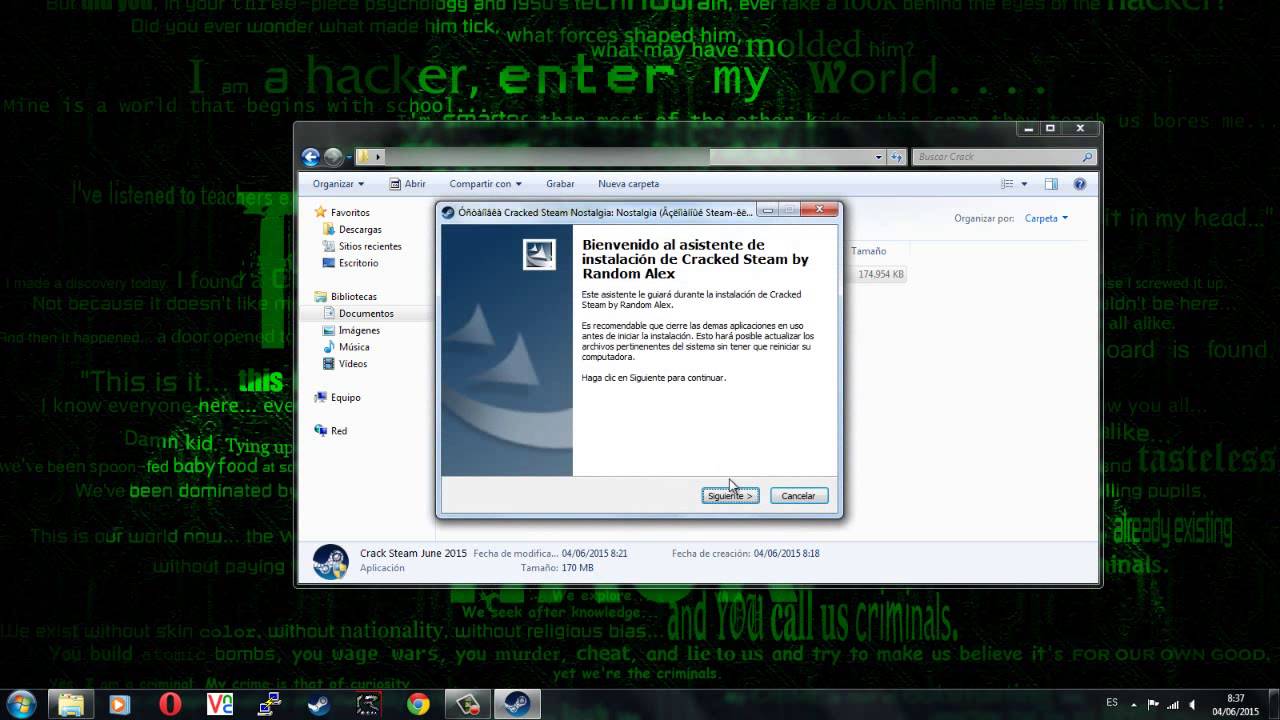Open volume control tray icon

1192,704
